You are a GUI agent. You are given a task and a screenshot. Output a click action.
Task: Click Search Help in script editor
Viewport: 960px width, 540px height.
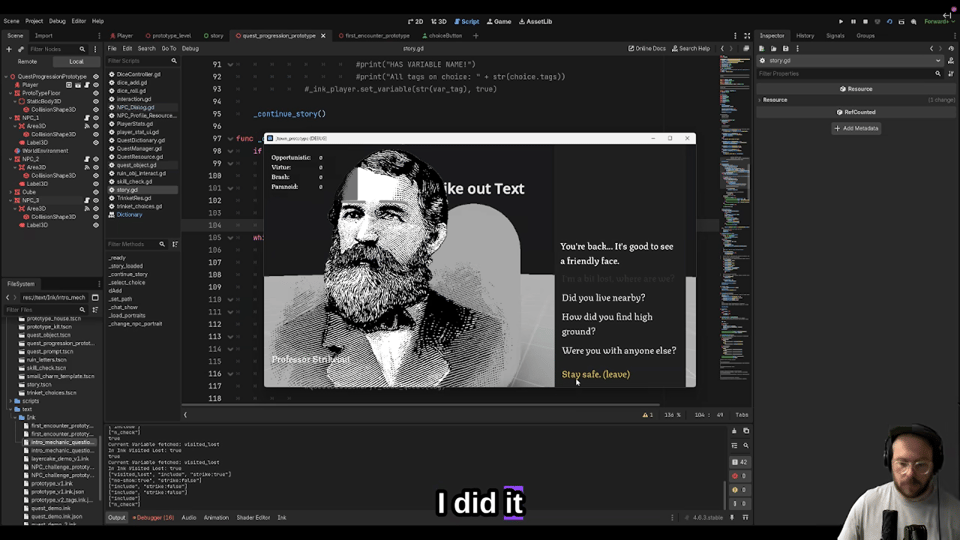691,48
